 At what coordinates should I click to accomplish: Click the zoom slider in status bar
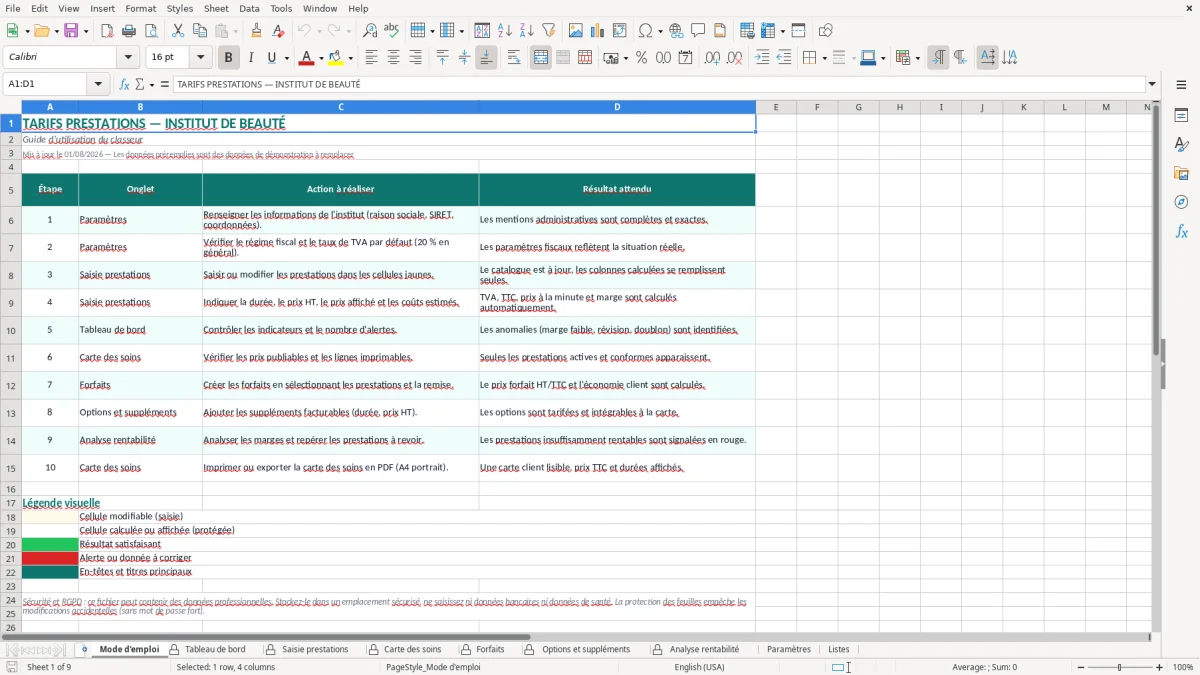[1119, 667]
